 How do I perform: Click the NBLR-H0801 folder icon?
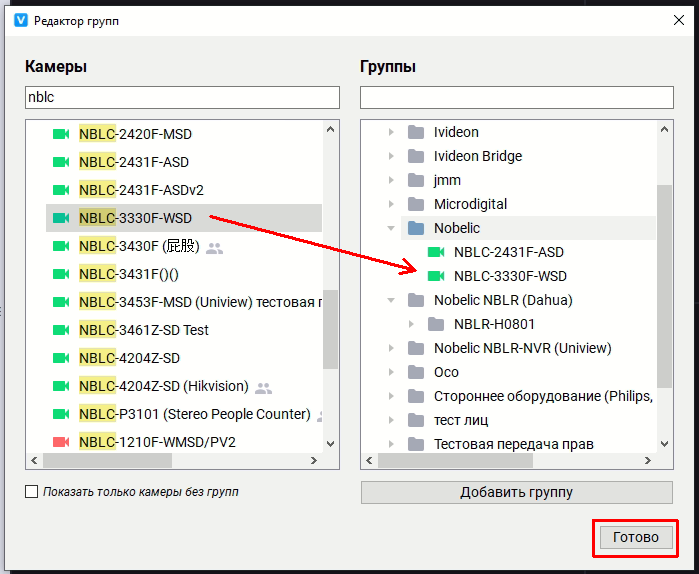(x=436, y=324)
